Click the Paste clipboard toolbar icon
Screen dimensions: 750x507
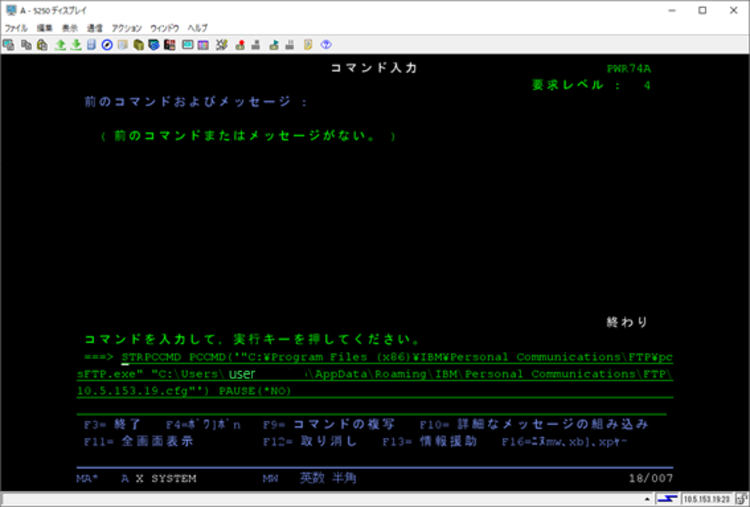[x=41, y=45]
